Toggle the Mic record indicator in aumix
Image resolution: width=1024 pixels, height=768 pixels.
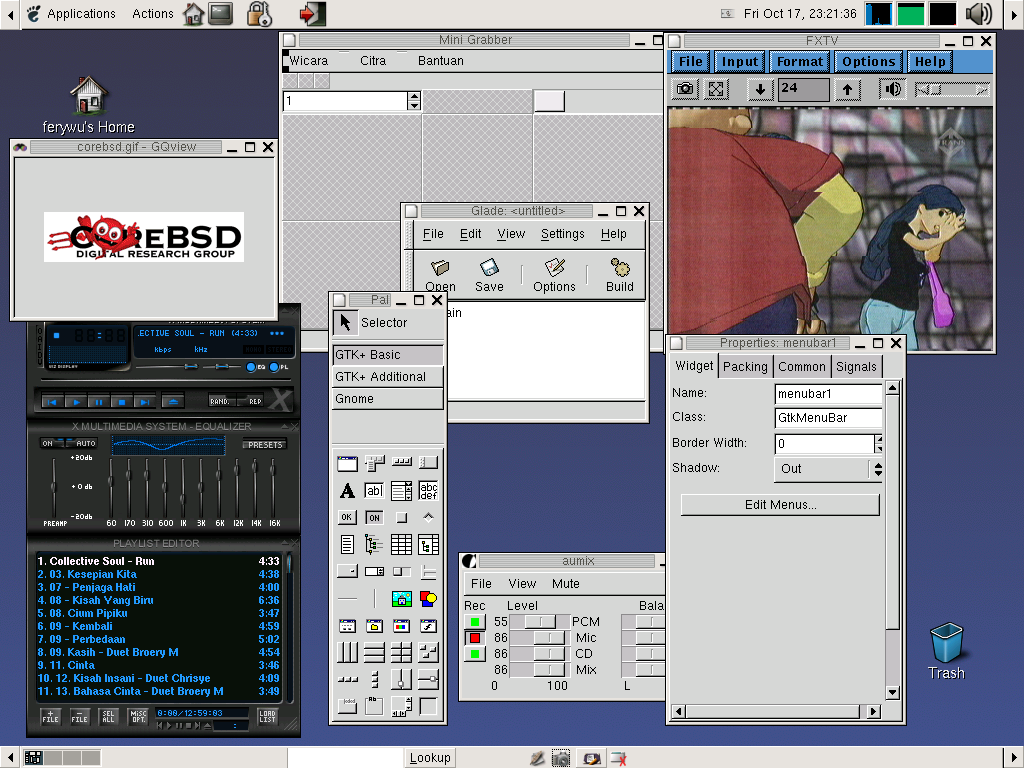click(x=475, y=637)
